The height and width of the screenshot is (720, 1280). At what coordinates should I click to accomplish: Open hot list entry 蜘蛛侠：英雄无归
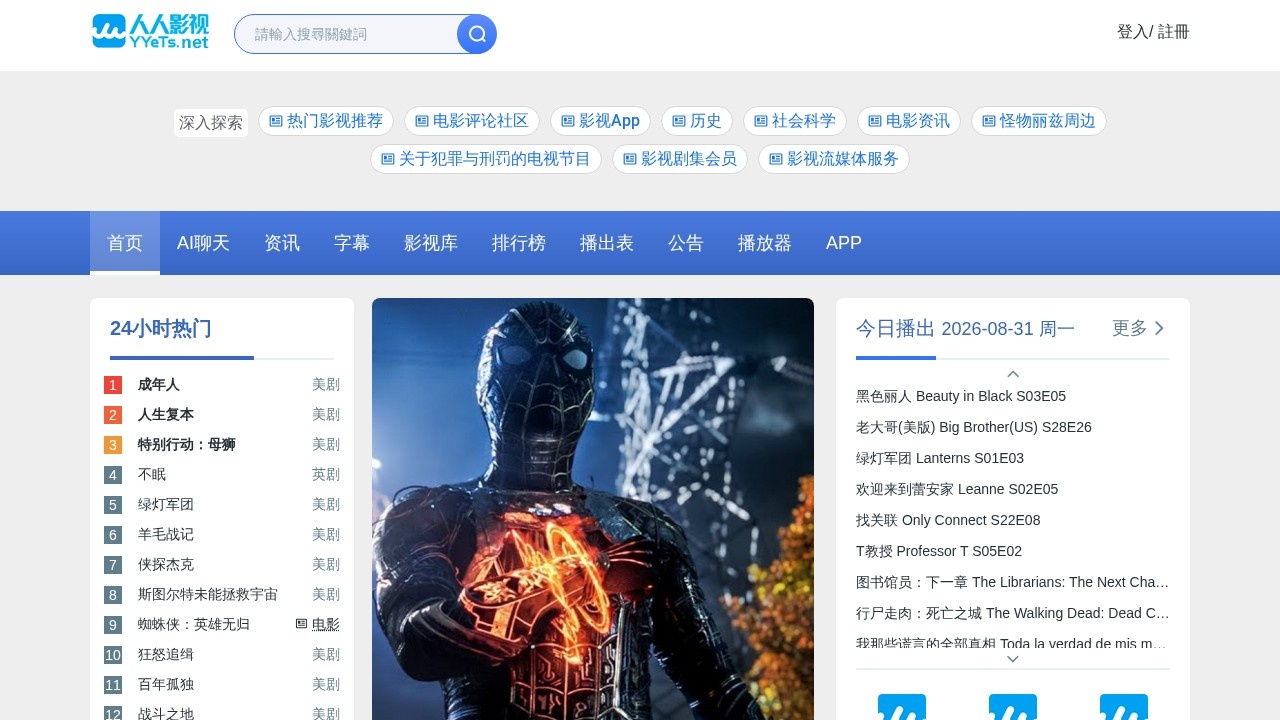click(194, 625)
